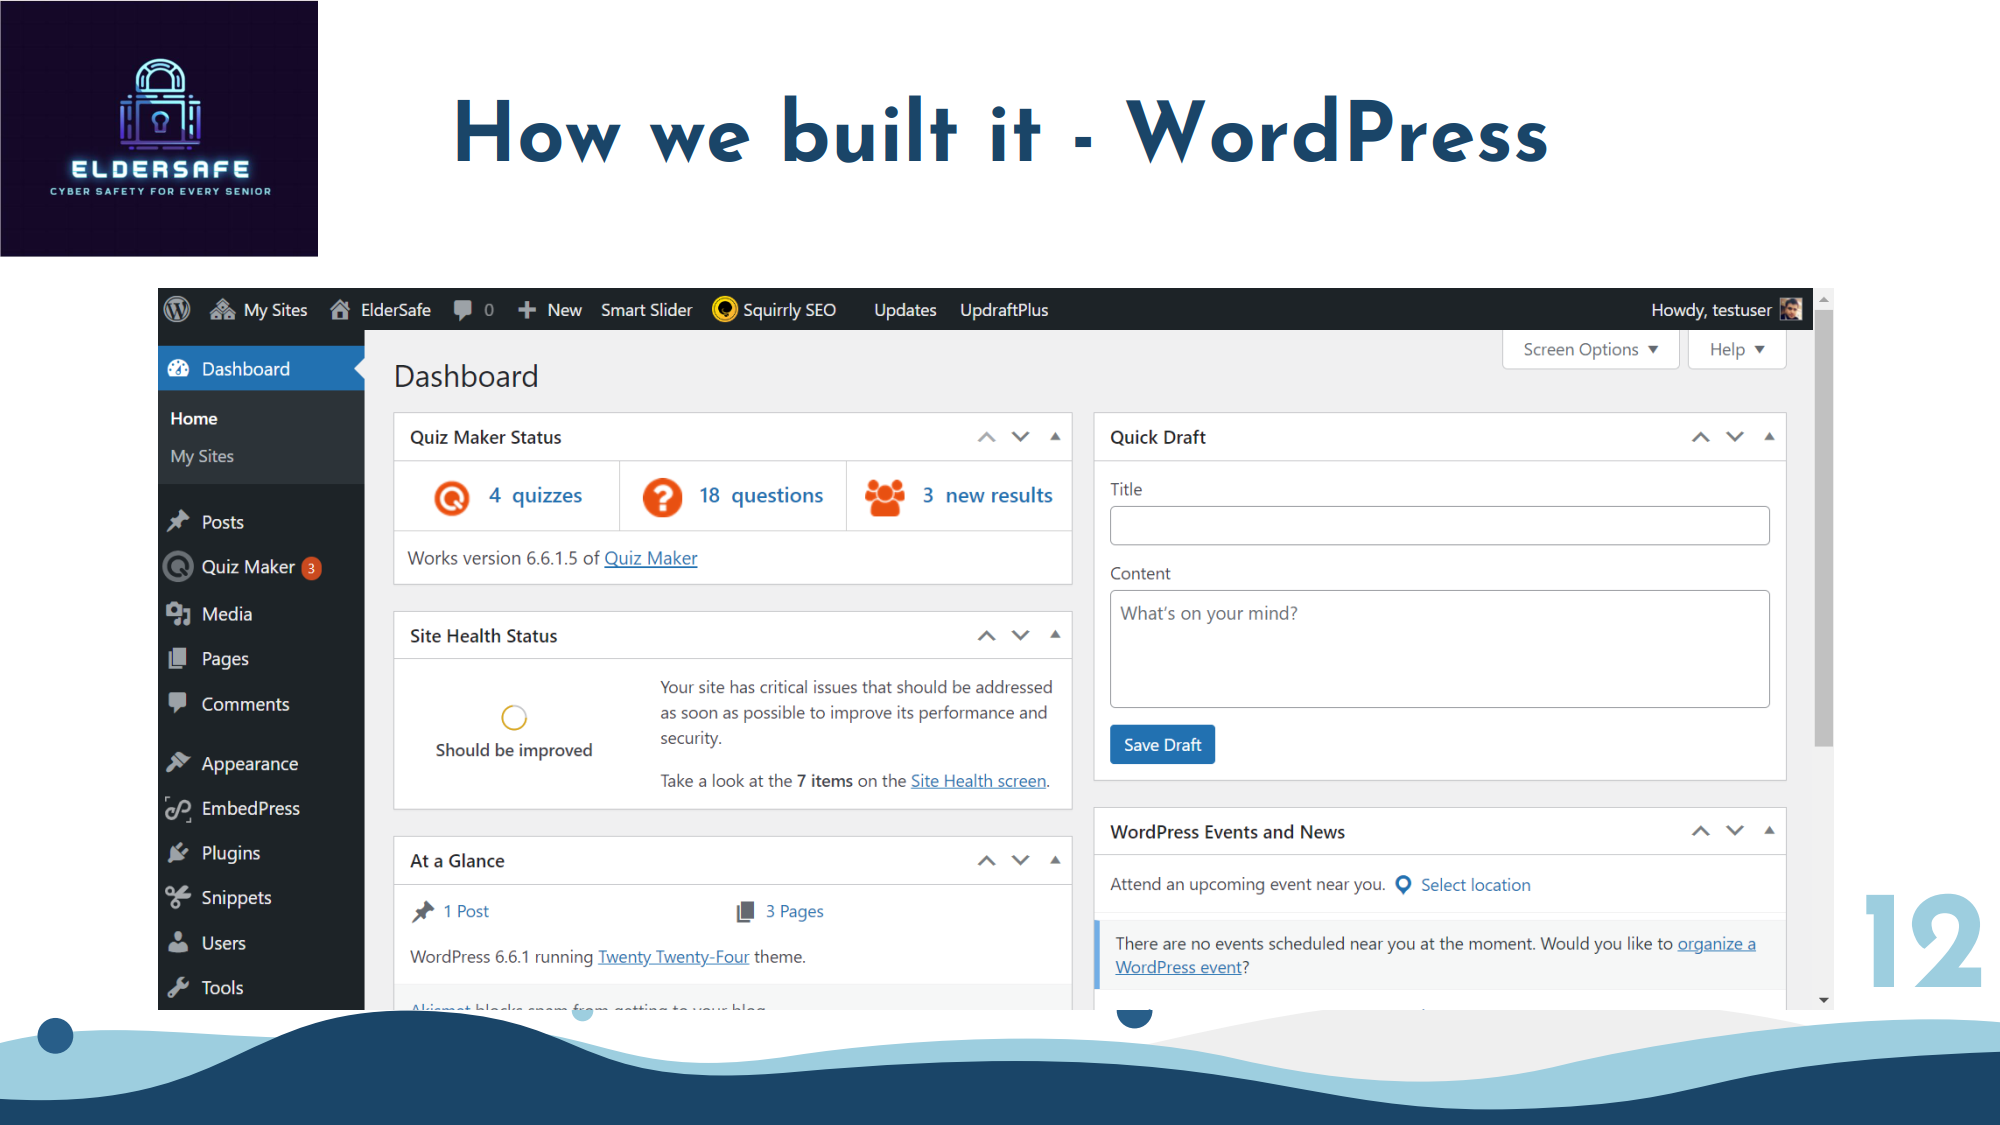Click the testuser avatar thumbnail

(x=1791, y=310)
